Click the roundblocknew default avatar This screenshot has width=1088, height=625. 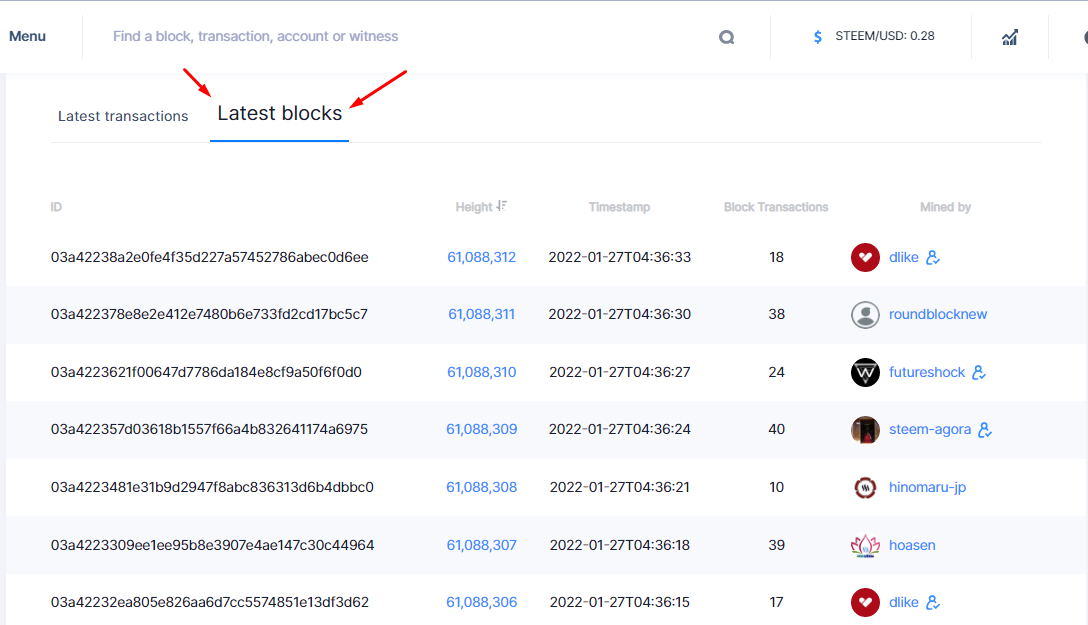(x=865, y=315)
